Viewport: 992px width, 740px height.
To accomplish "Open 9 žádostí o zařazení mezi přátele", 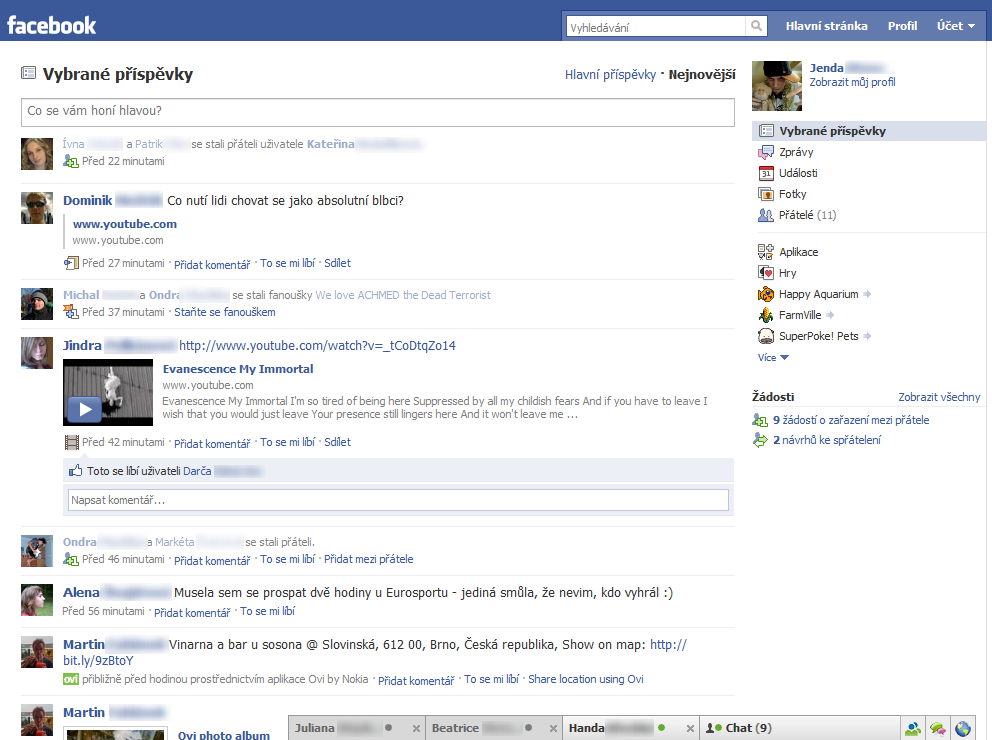I will [x=851, y=420].
